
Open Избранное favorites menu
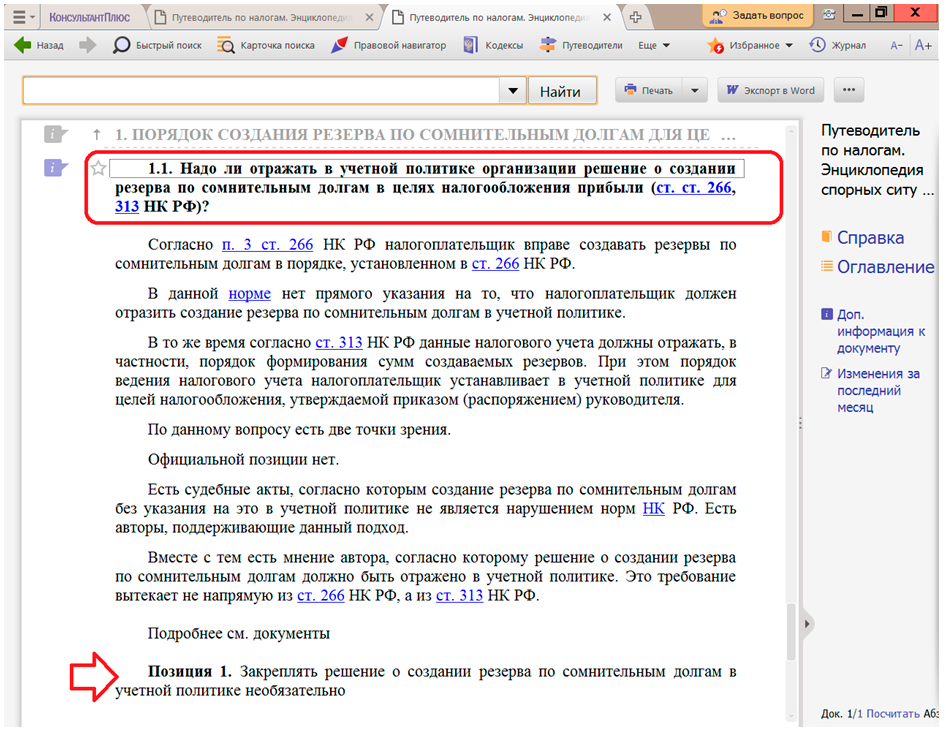[x=750, y=45]
